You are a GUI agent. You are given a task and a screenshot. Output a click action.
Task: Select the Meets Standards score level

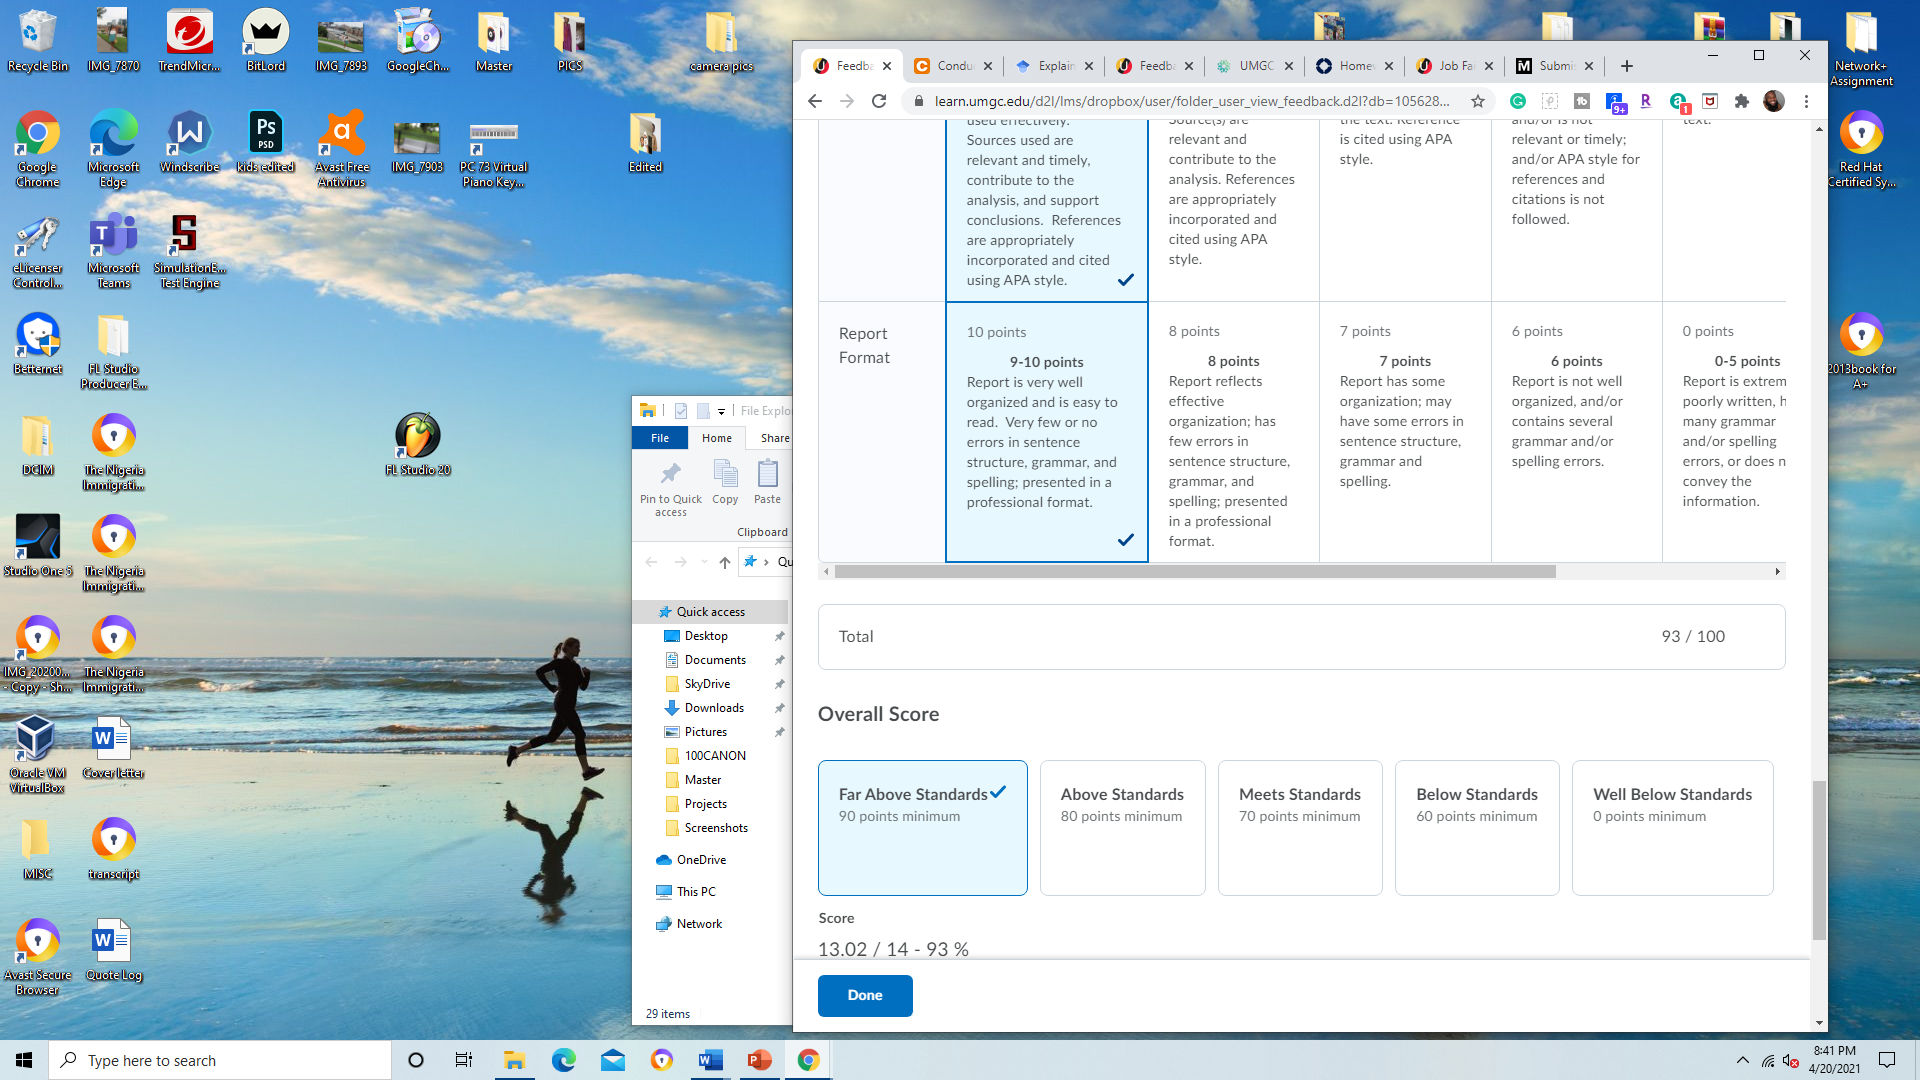pos(1300,828)
